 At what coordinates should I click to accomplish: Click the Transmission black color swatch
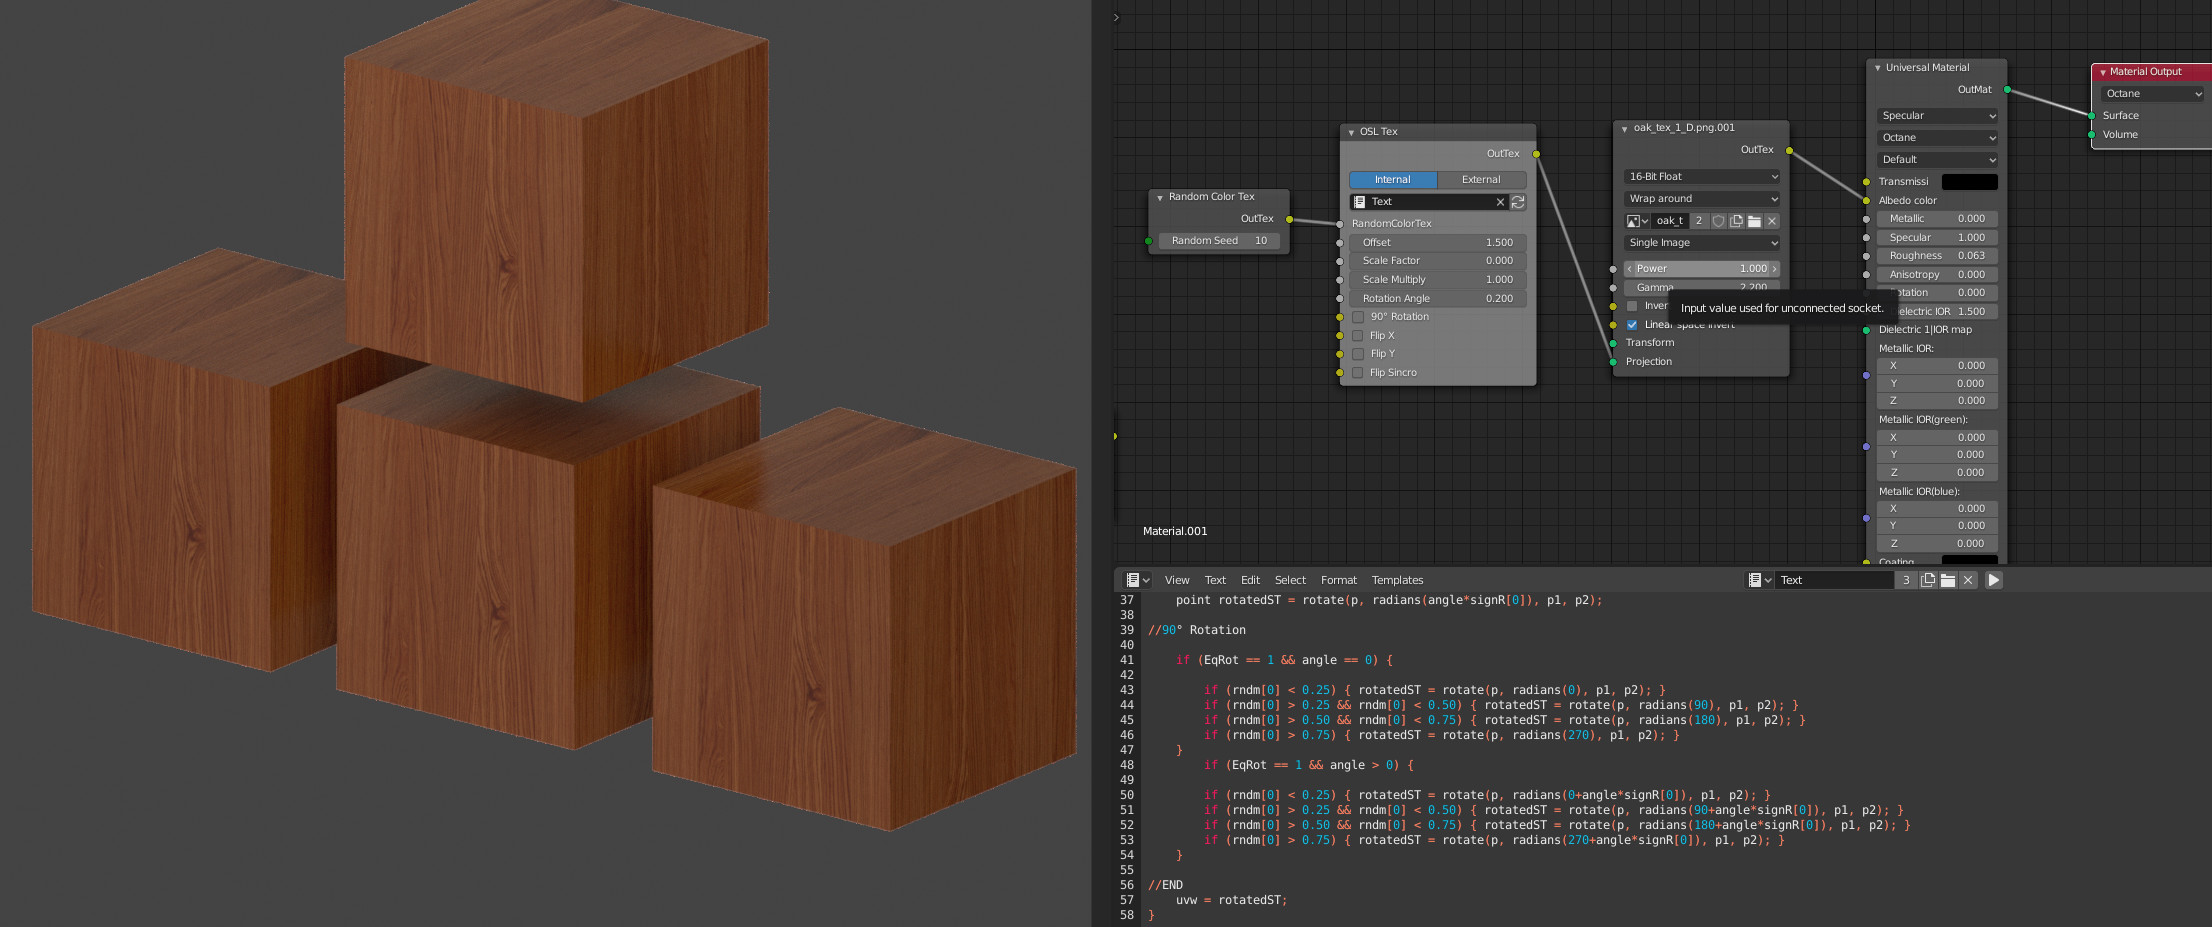click(1969, 182)
